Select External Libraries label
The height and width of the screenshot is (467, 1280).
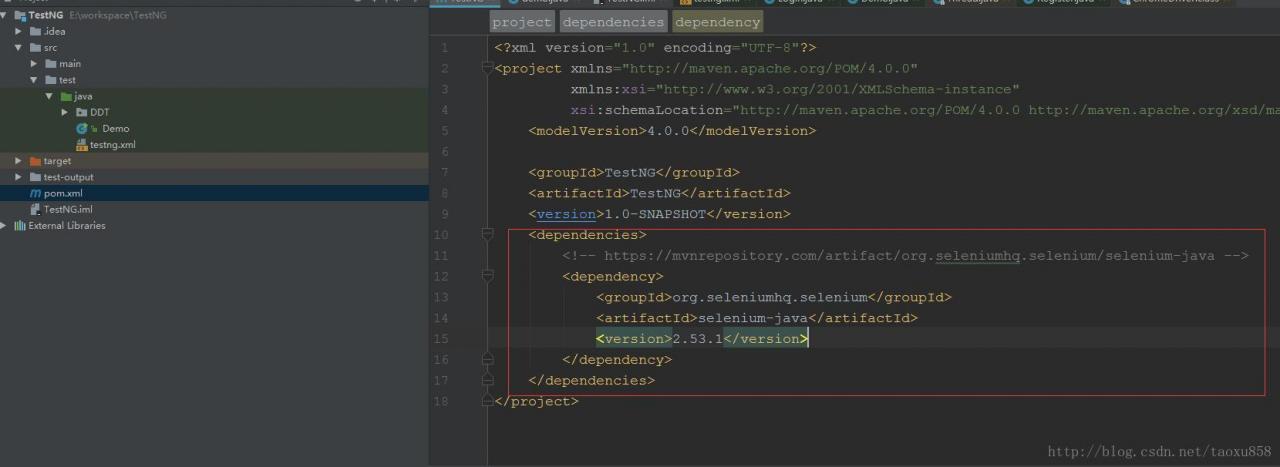coord(67,225)
